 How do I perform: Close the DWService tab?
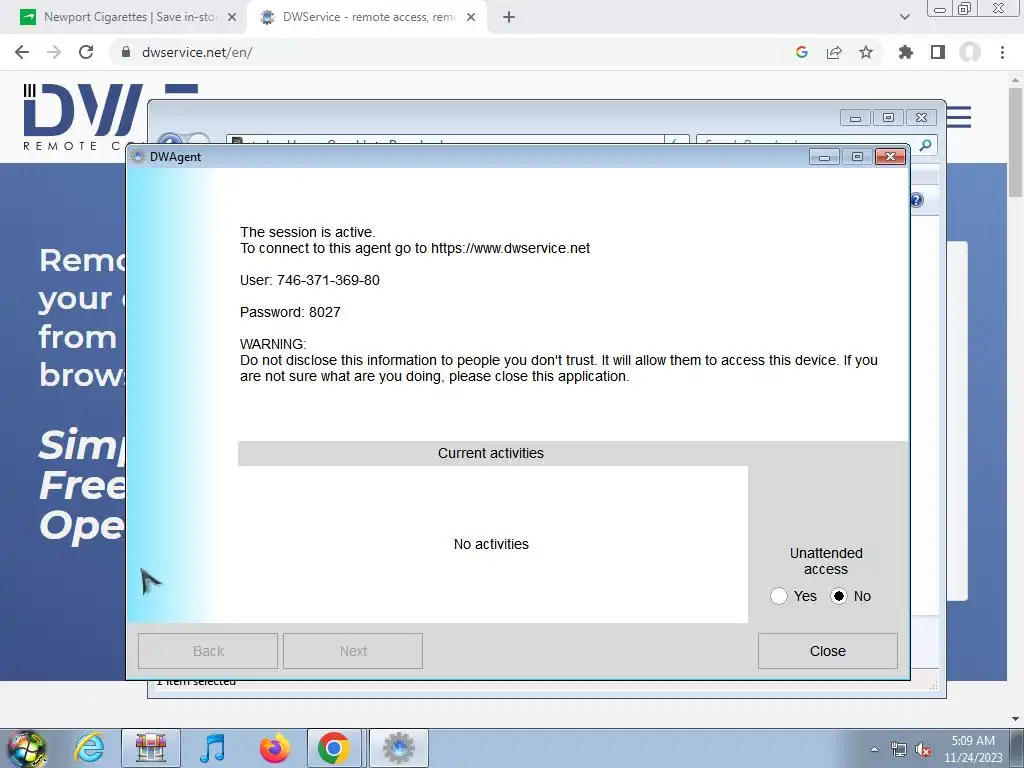coord(471,17)
